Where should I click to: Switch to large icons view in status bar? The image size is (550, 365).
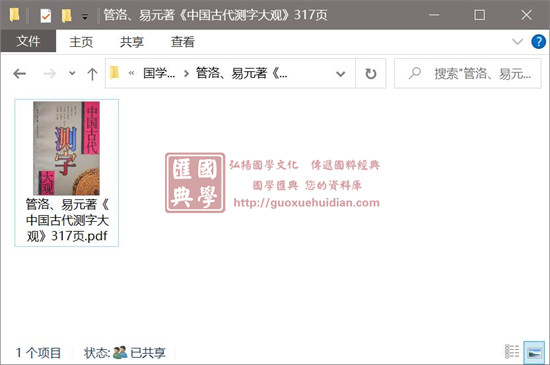tap(534, 352)
